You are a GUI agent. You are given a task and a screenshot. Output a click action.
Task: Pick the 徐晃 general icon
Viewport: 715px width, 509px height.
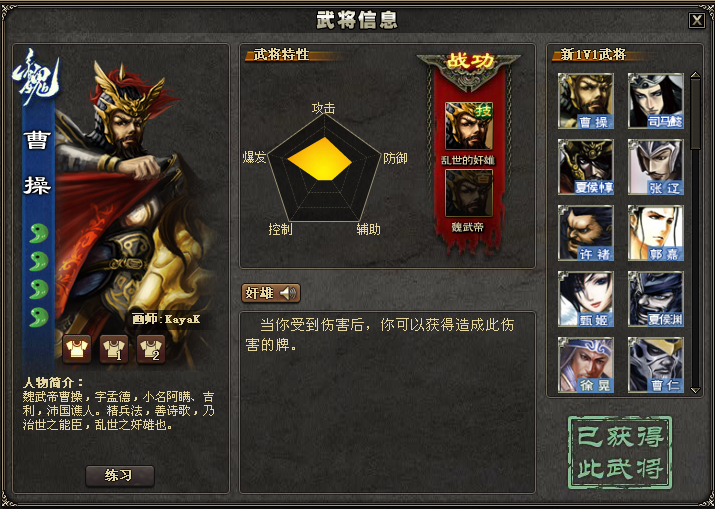point(585,364)
